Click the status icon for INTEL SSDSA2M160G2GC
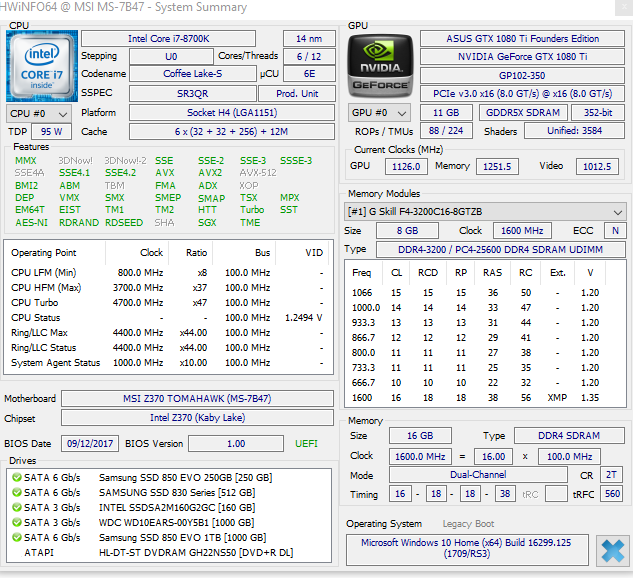Viewport: 633px width, 578px height. (17, 507)
